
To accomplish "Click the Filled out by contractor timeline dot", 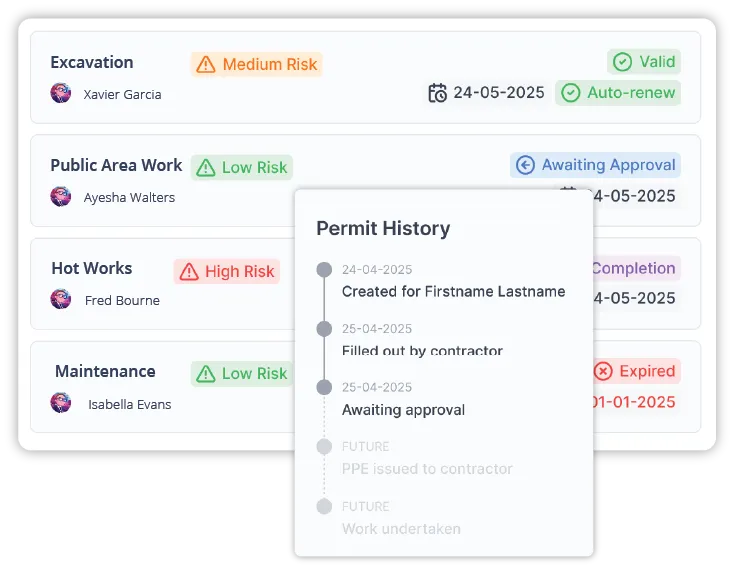I will (324, 329).
